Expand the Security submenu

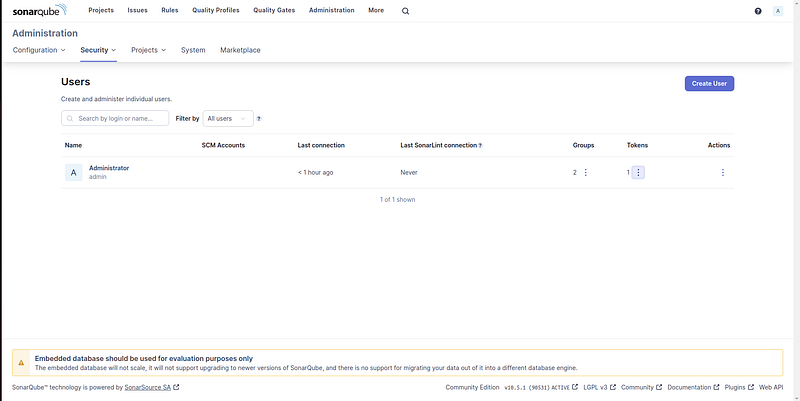click(98, 50)
